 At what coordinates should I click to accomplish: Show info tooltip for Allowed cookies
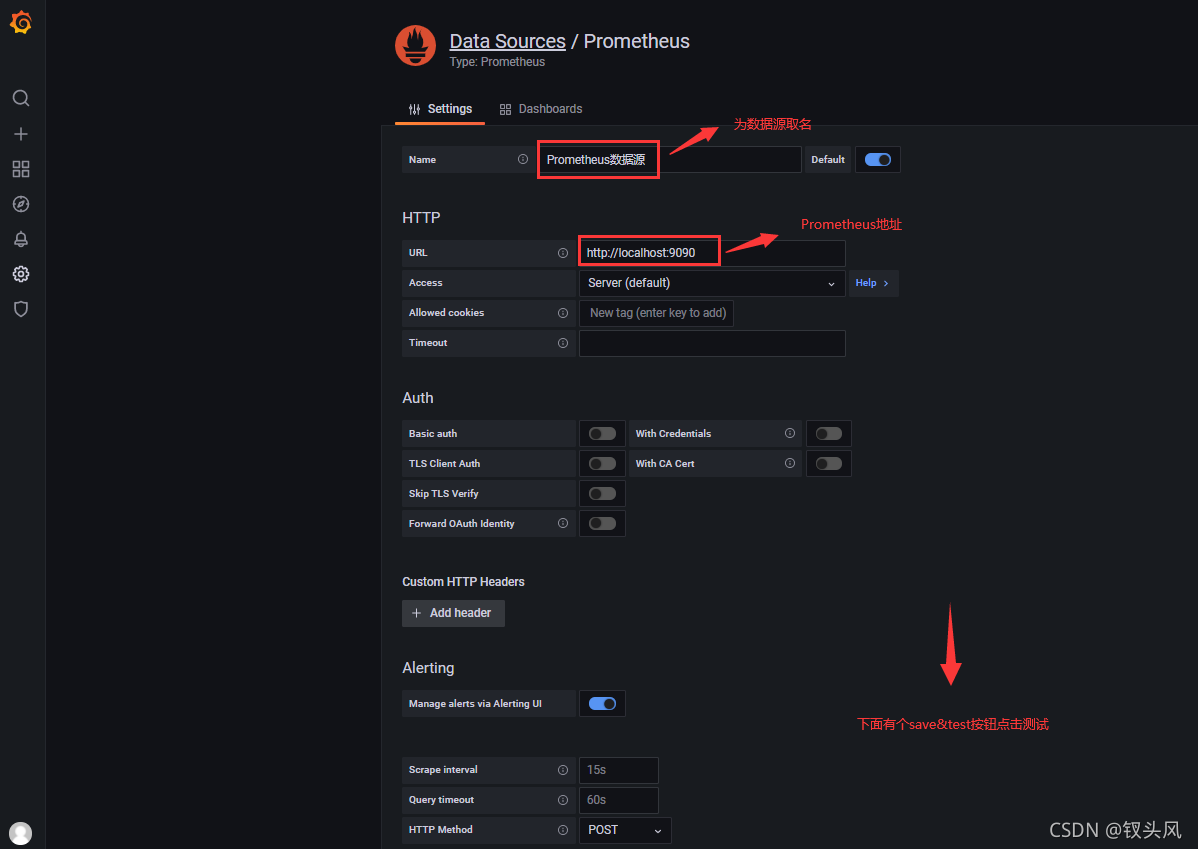[563, 313]
